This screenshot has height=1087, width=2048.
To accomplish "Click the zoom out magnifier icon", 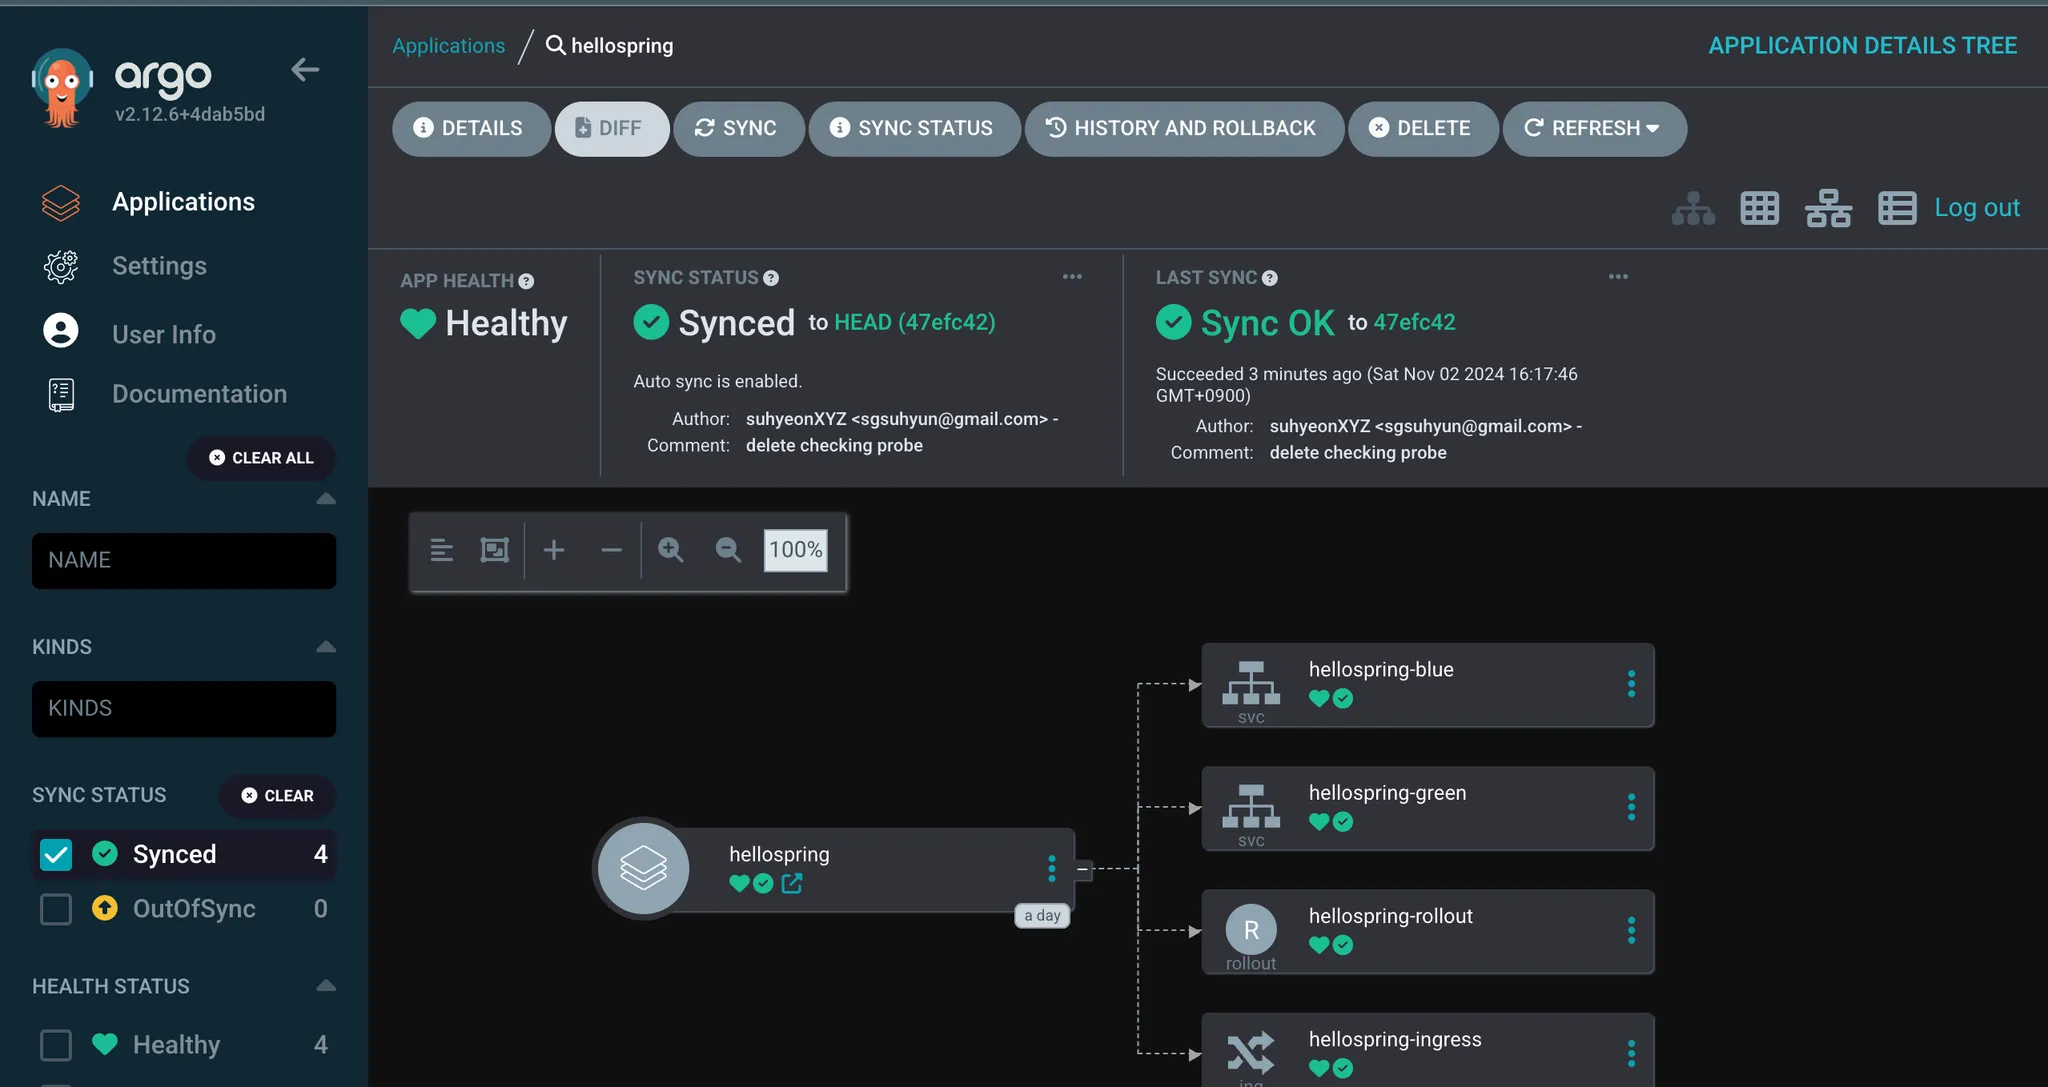I will [x=728, y=550].
